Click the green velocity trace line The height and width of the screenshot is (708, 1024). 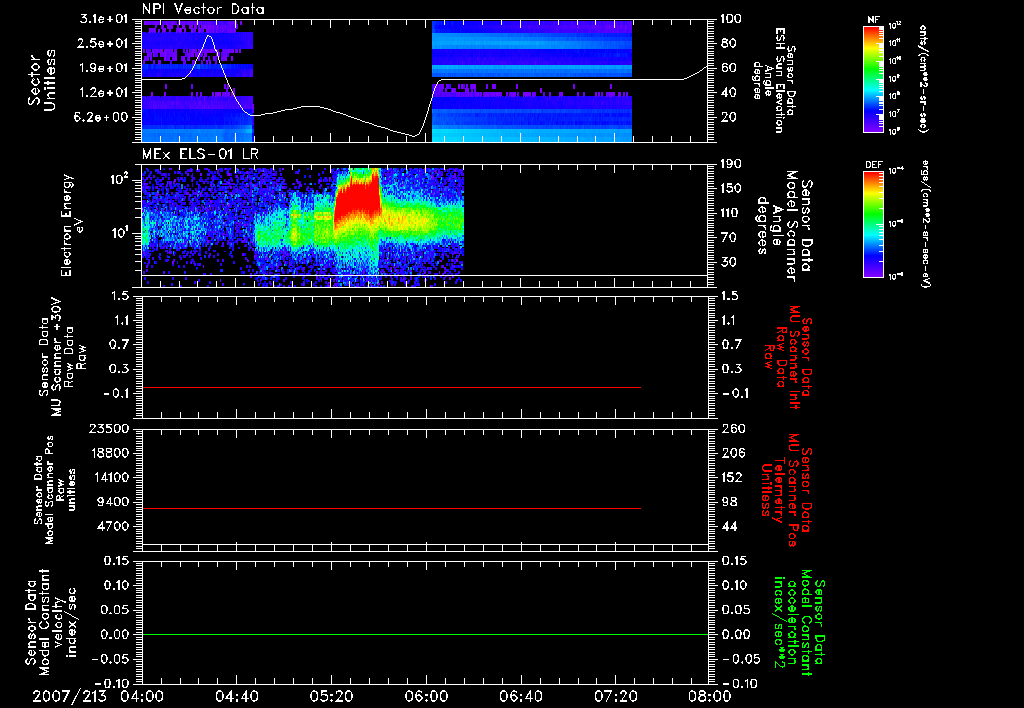pyautogui.click(x=425, y=634)
